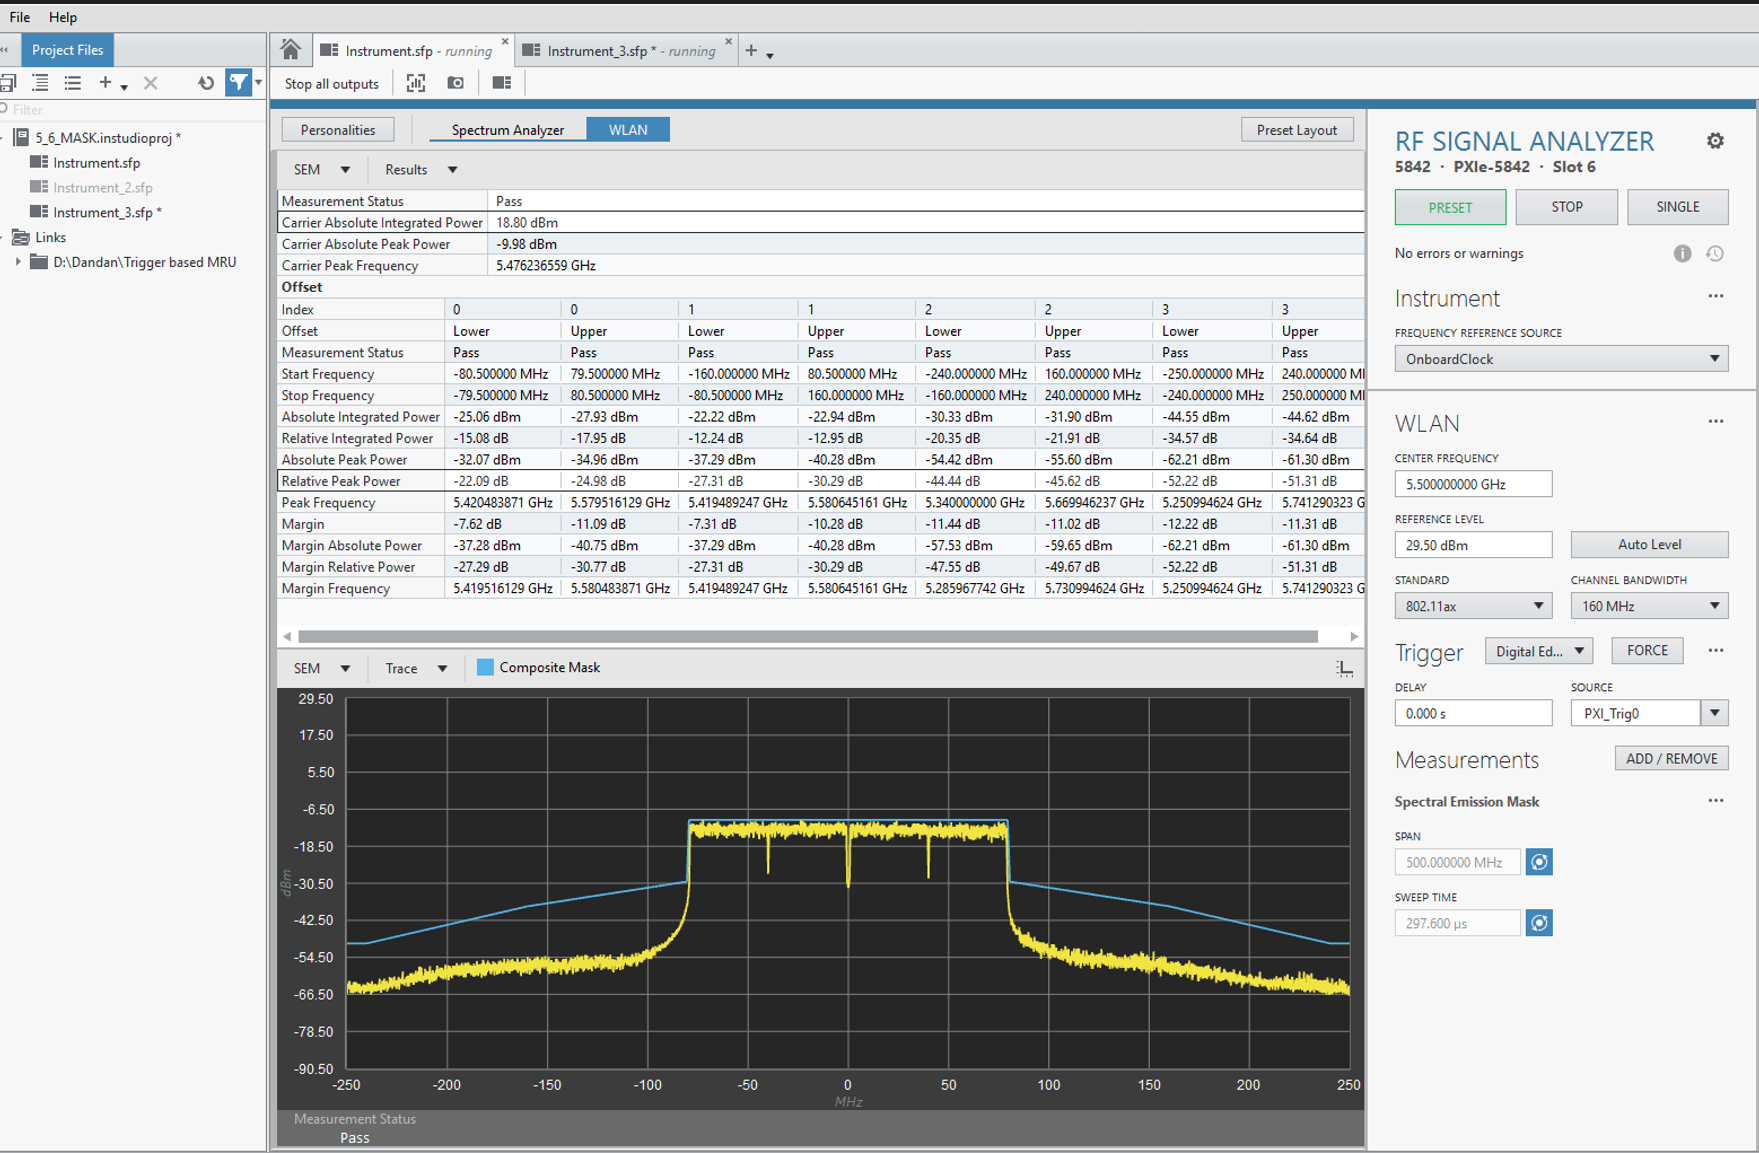Open the Channel Bandwidth 160 MHz dropdown
Viewport: 1759px width, 1153px height.
click(x=1649, y=606)
